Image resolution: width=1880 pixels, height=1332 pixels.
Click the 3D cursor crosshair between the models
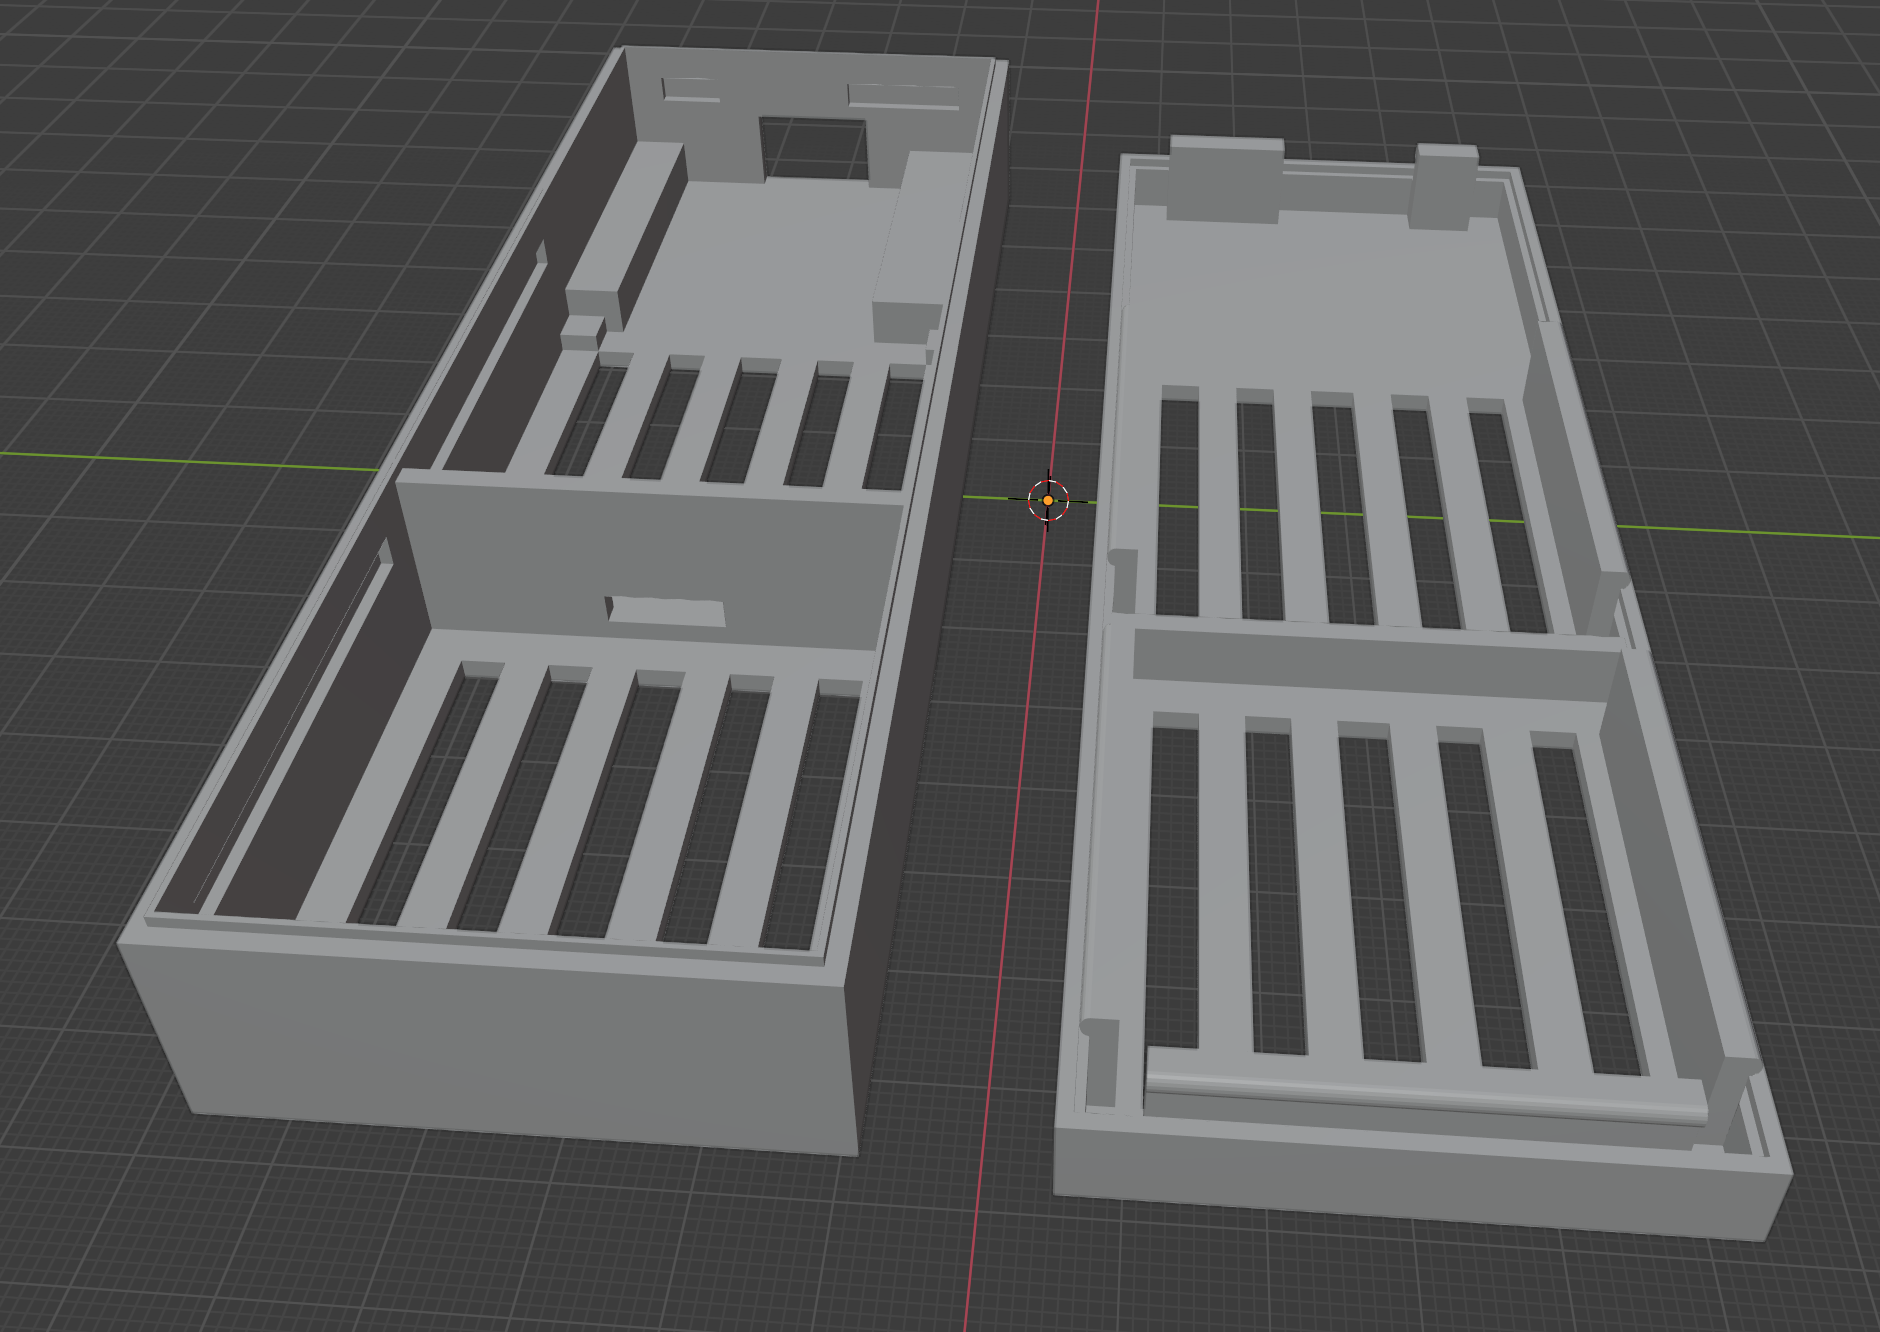point(1048,499)
